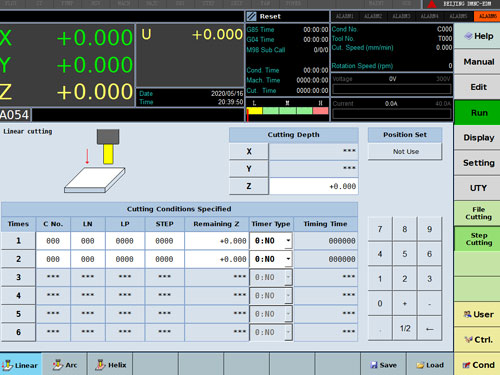Viewport: 500px width, 375px height.
Task: Click keypad digit 4
Action: click(x=380, y=254)
